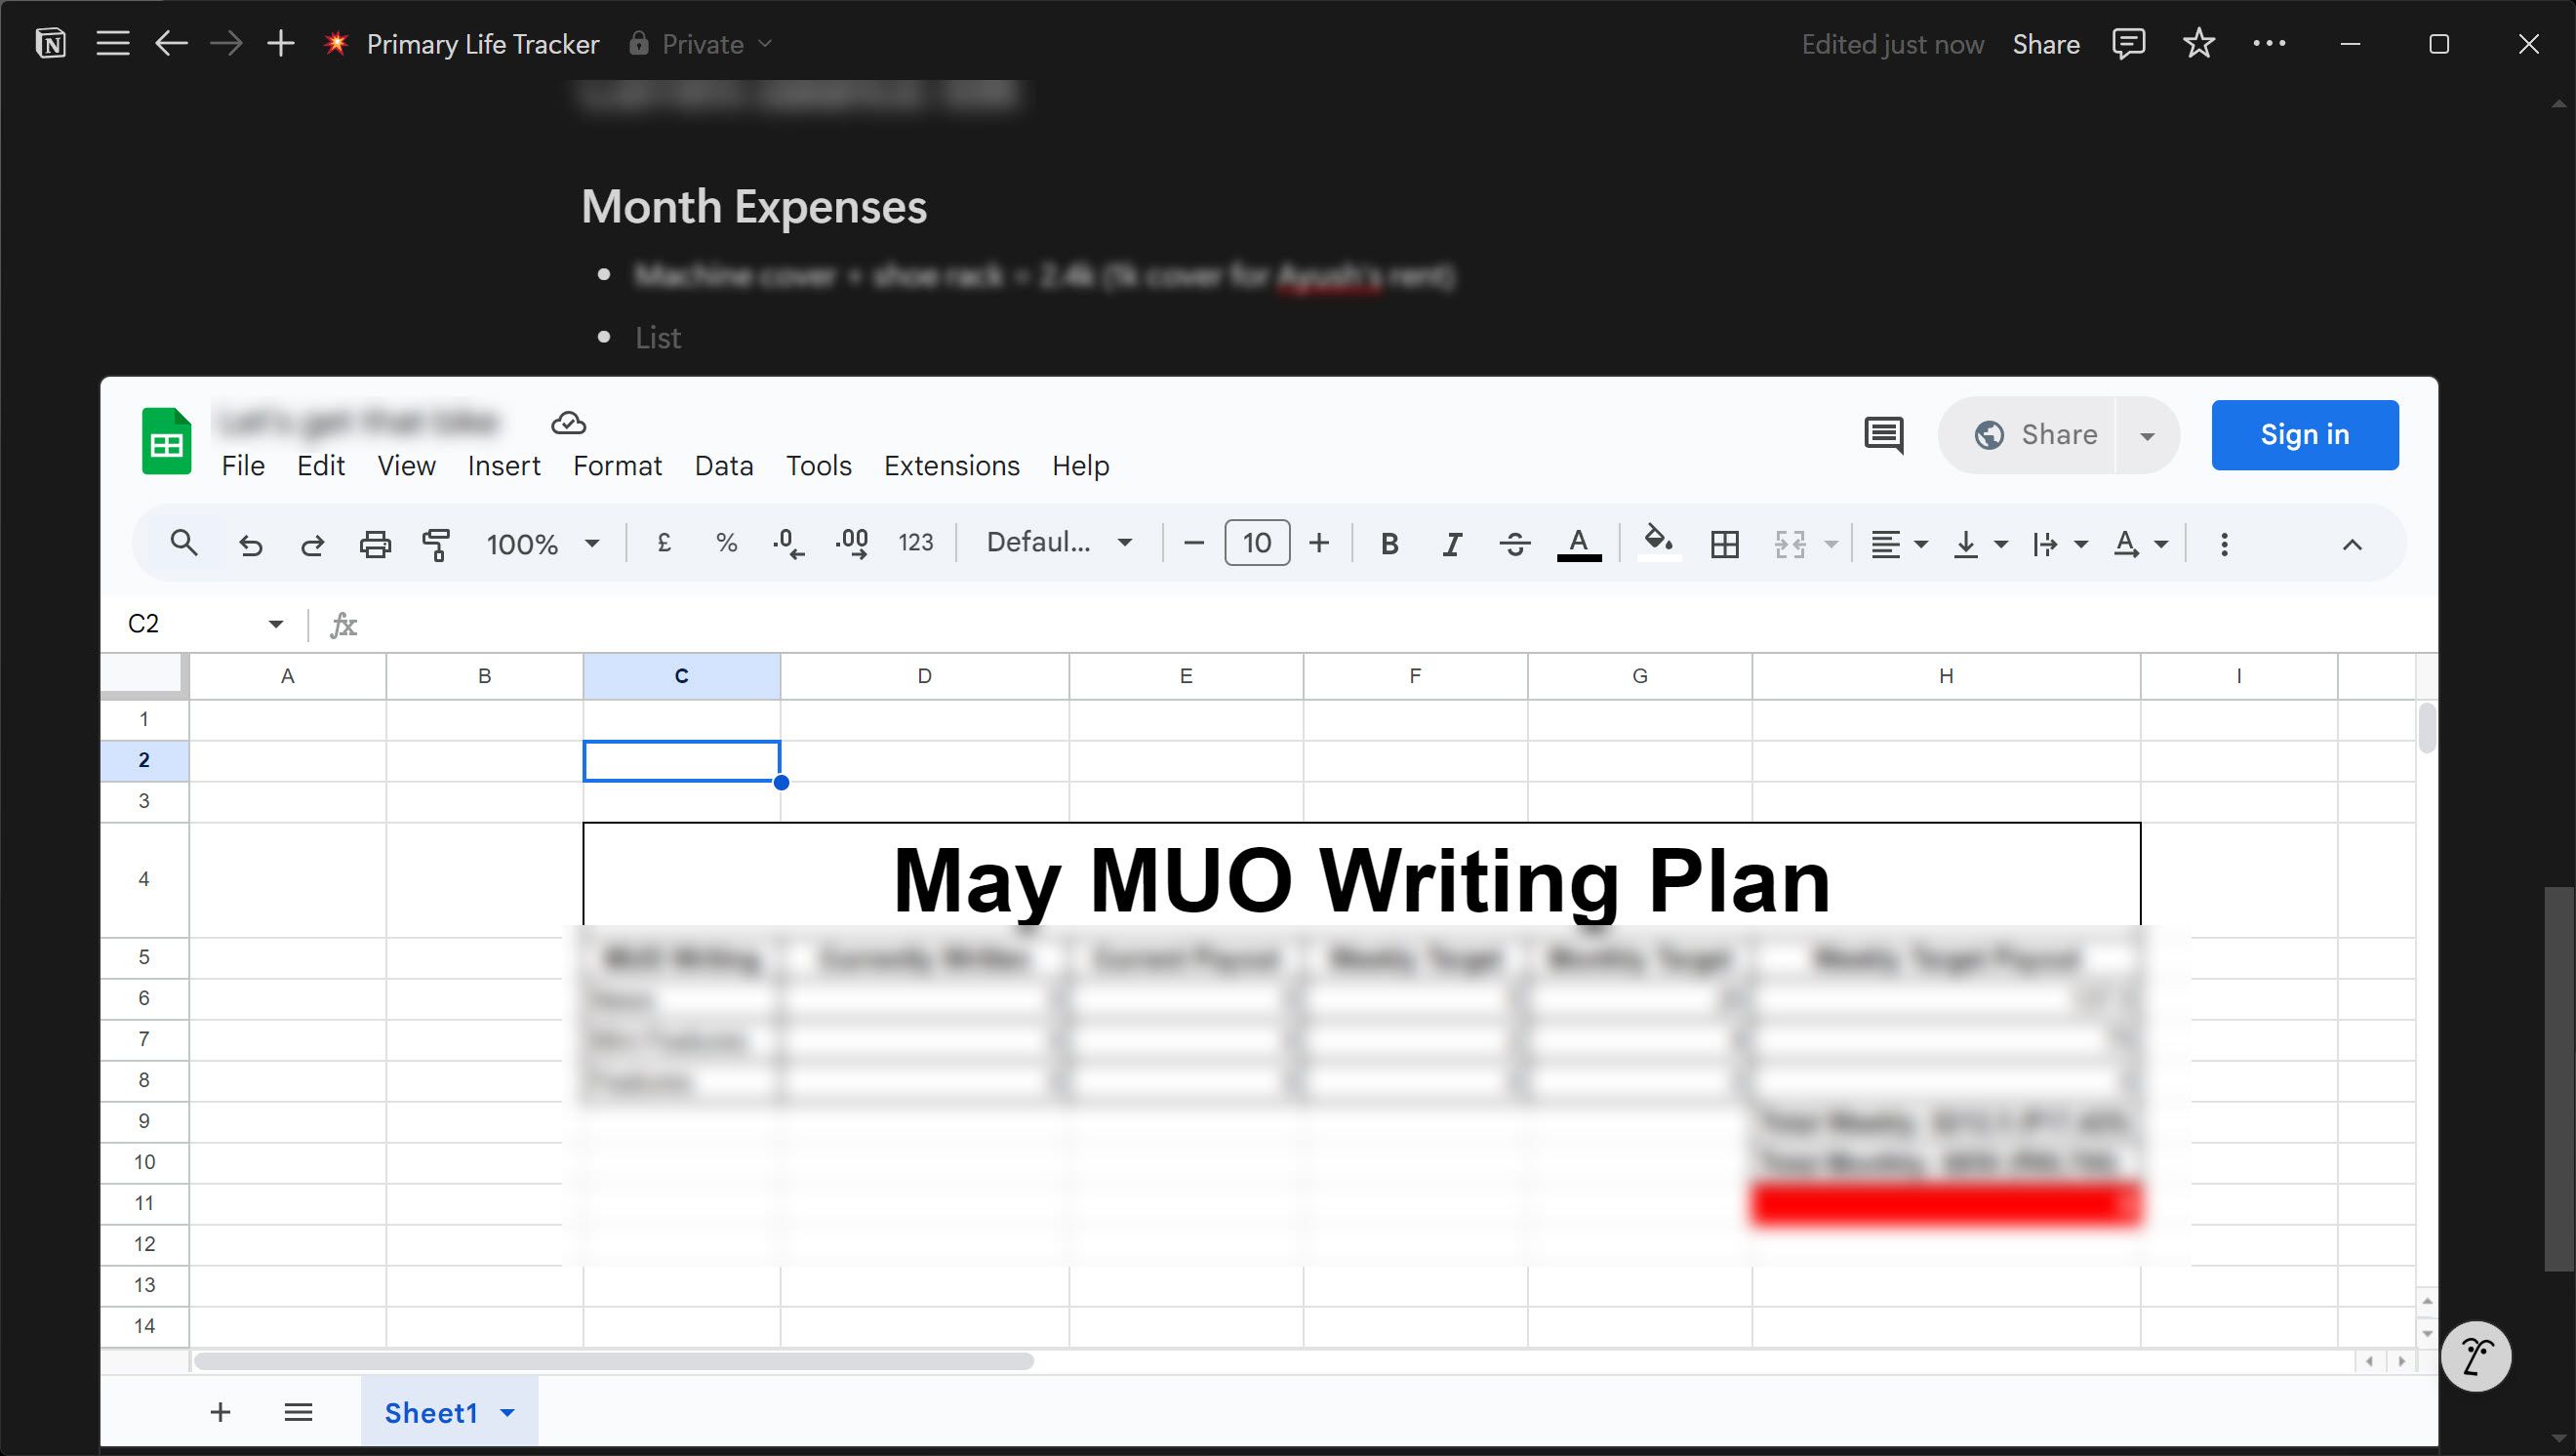The height and width of the screenshot is (1456, 2576).
Task: Open the 100% zoom dropdown
Action: [x=542, y=544]
